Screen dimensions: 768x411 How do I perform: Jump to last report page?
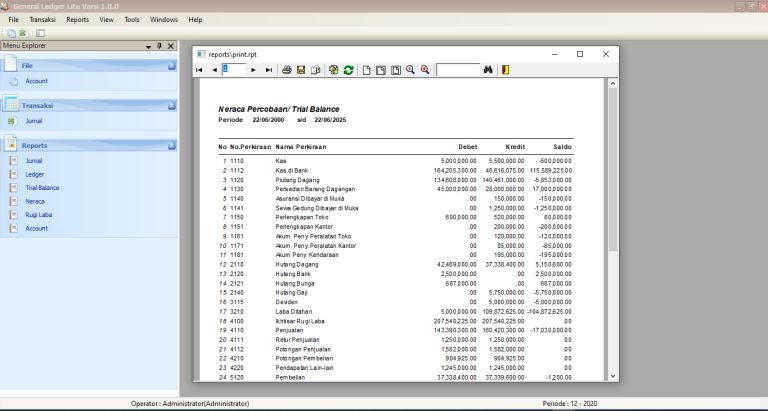click(268, 70)
